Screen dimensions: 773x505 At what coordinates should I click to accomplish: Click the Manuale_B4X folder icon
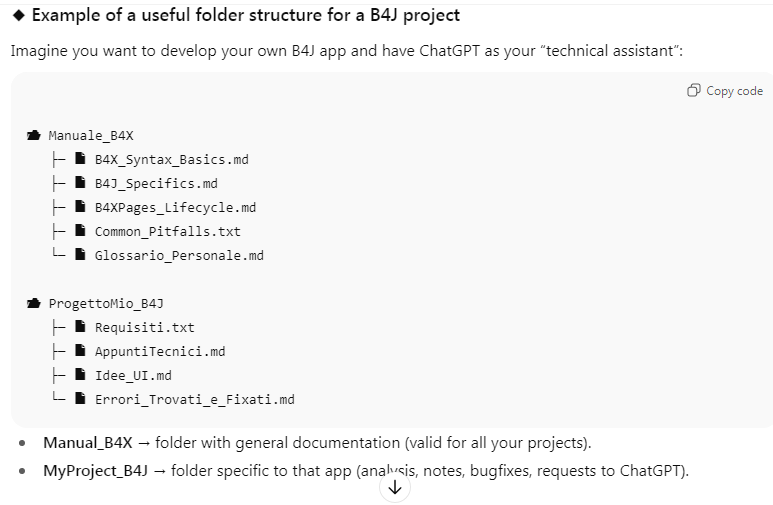tap(33, 136)
